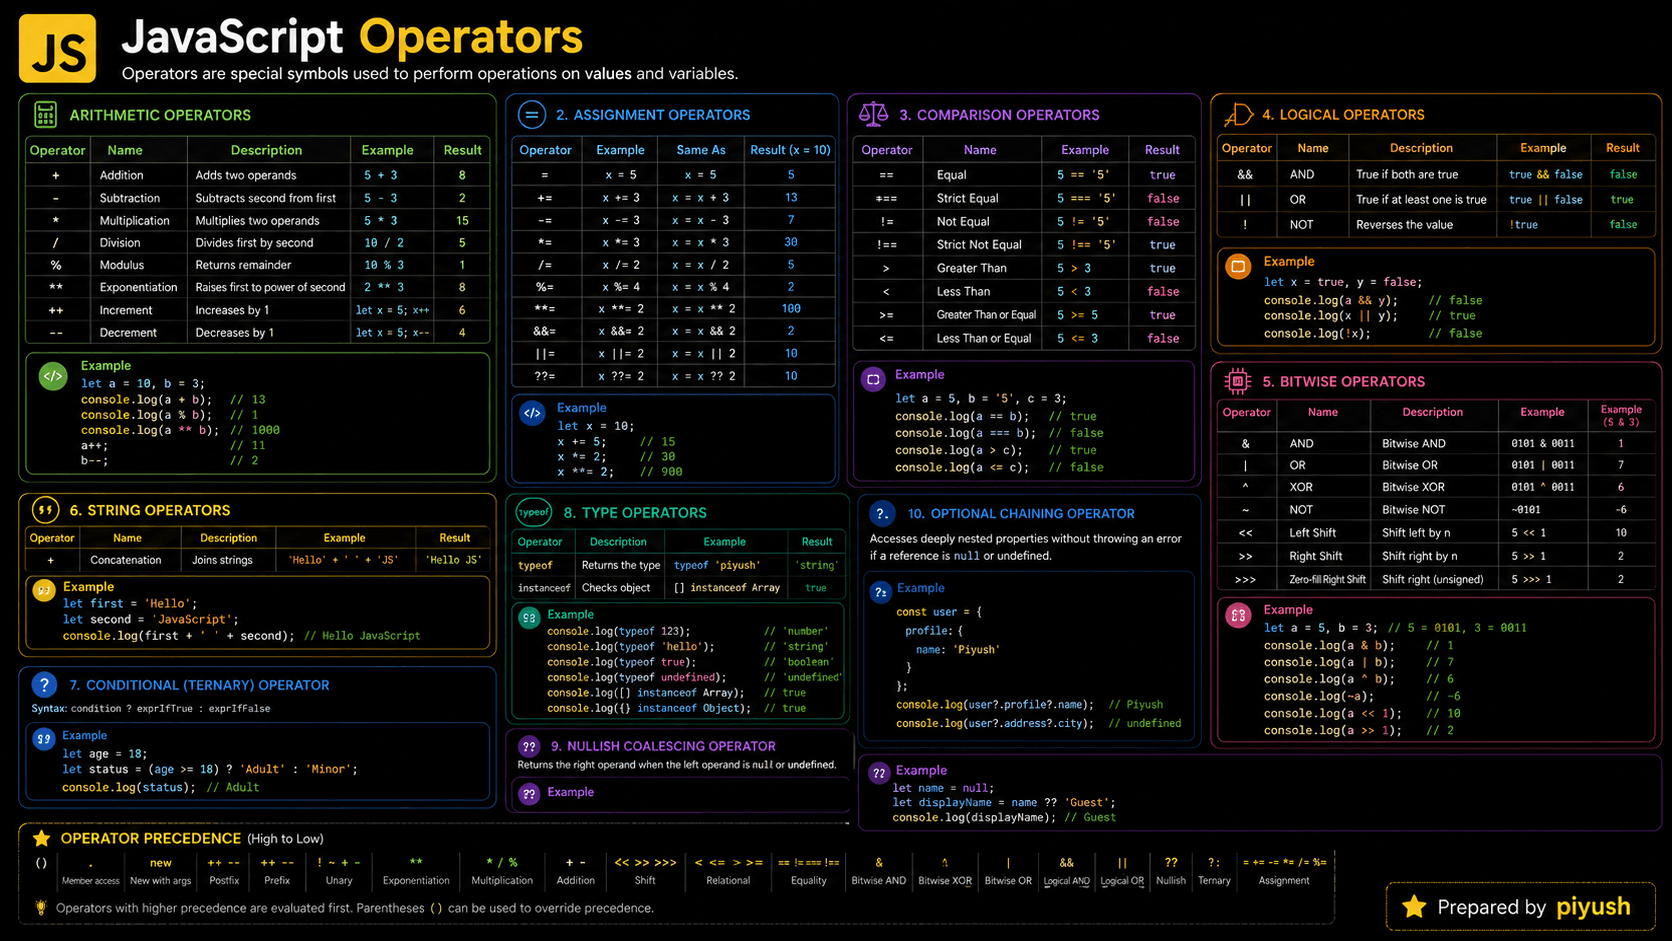1672x941 pixels.
Task: Click 'x = x ?? 2' cell
Action: coord(703,377)
